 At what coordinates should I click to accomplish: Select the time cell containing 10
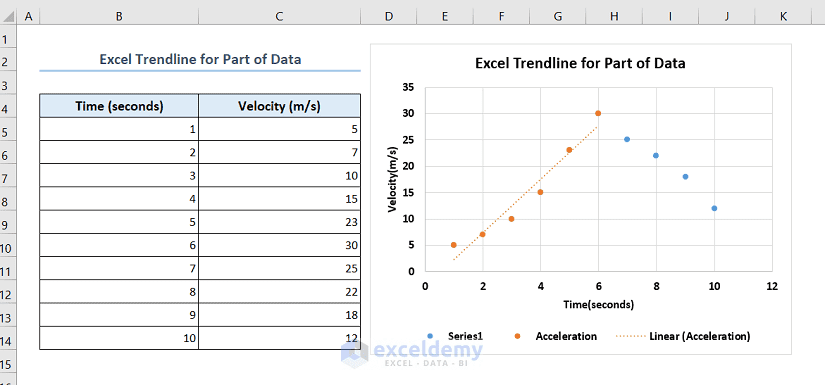(119, 338)
